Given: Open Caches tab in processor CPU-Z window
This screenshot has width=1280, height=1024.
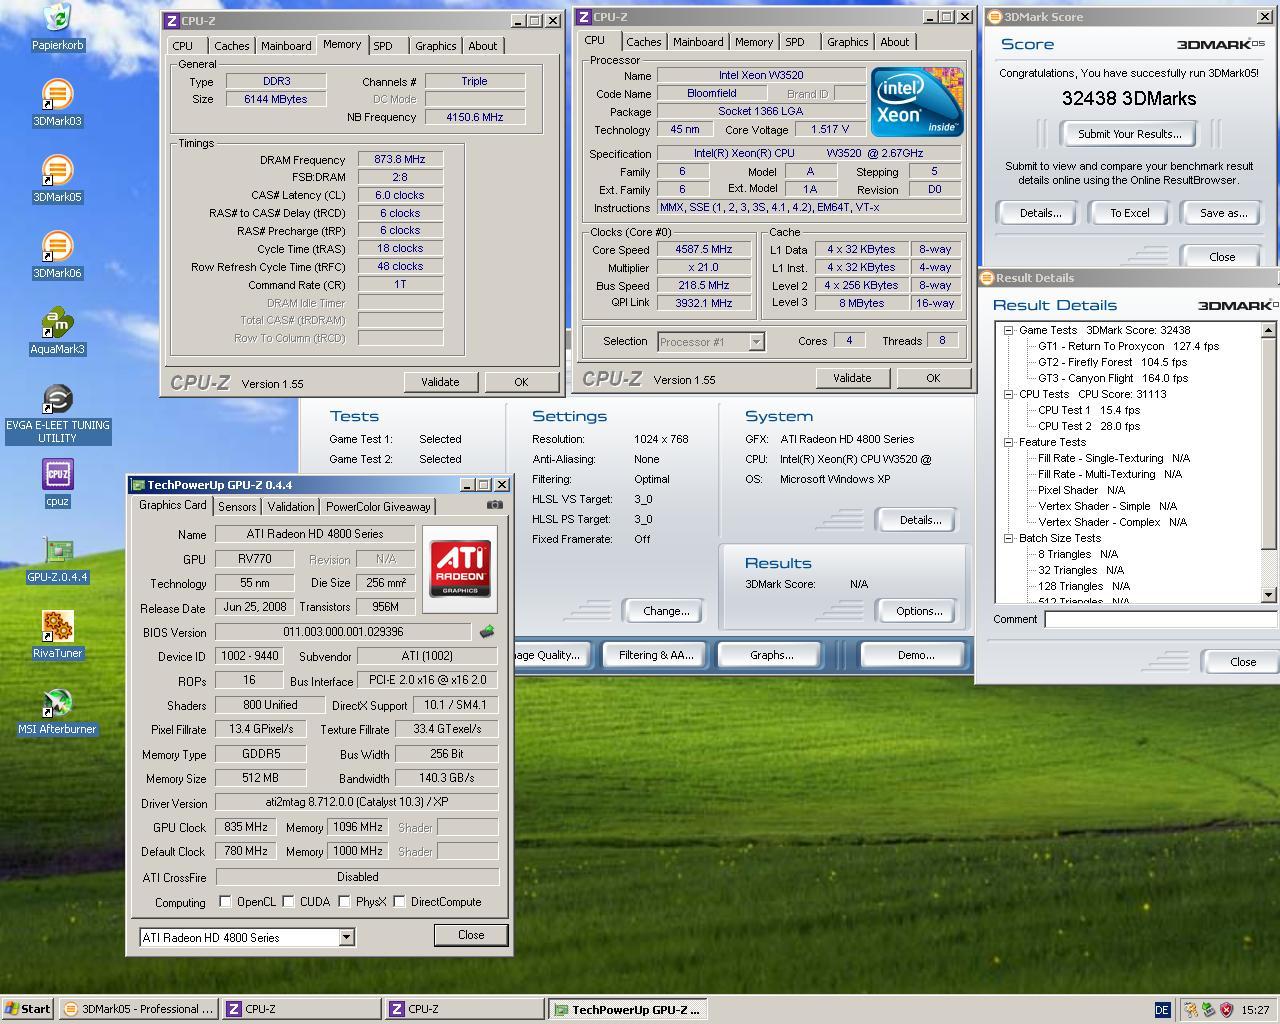Looking at the screenshot, I should (644, 42).
